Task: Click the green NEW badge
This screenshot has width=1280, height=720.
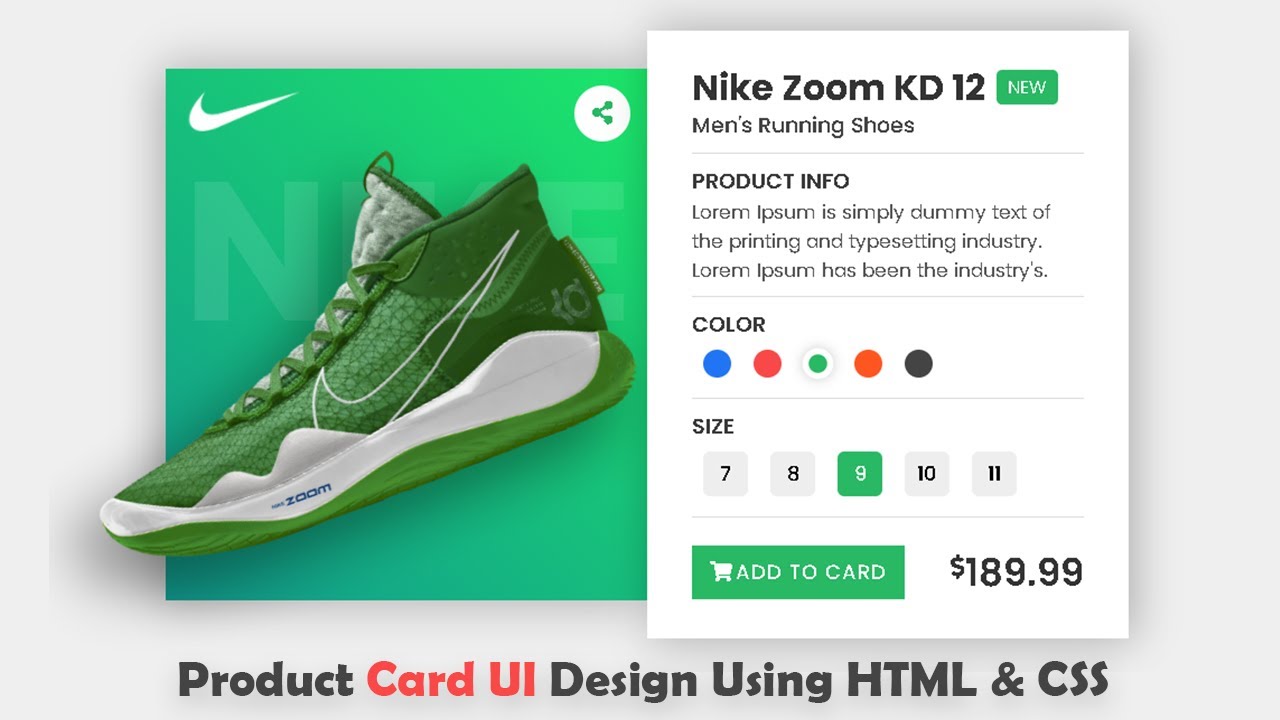Action: [x=1027, y=88]
